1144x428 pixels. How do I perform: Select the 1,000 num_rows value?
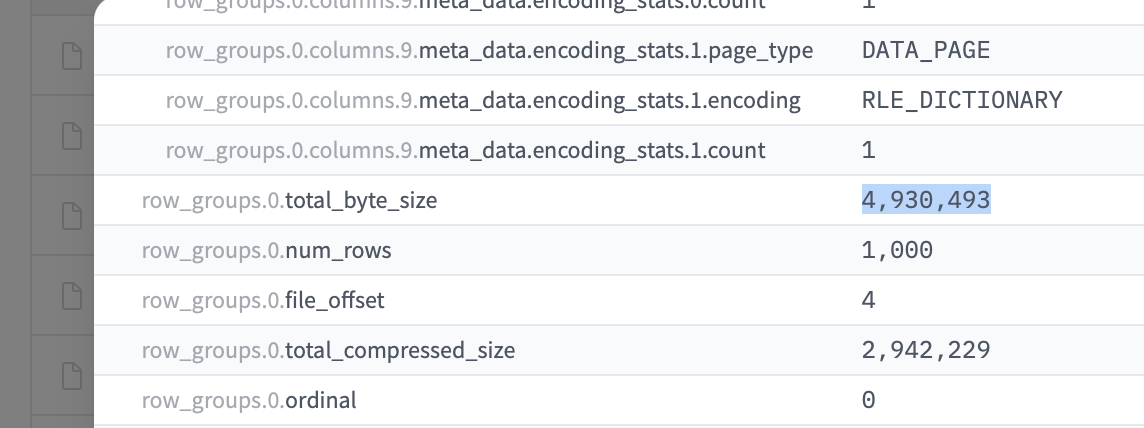(897, 250)
